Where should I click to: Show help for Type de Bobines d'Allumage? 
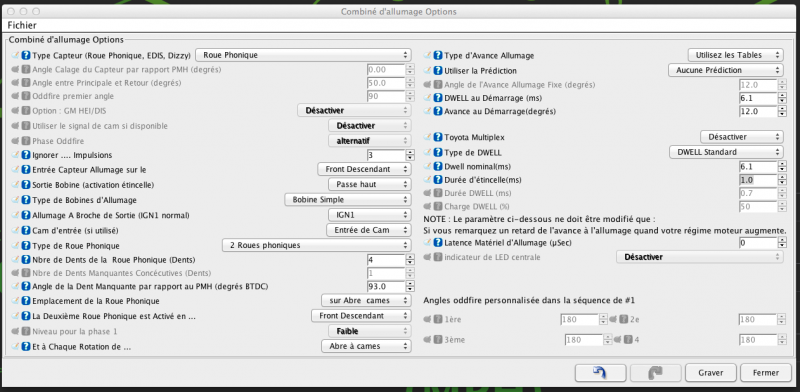27,200
